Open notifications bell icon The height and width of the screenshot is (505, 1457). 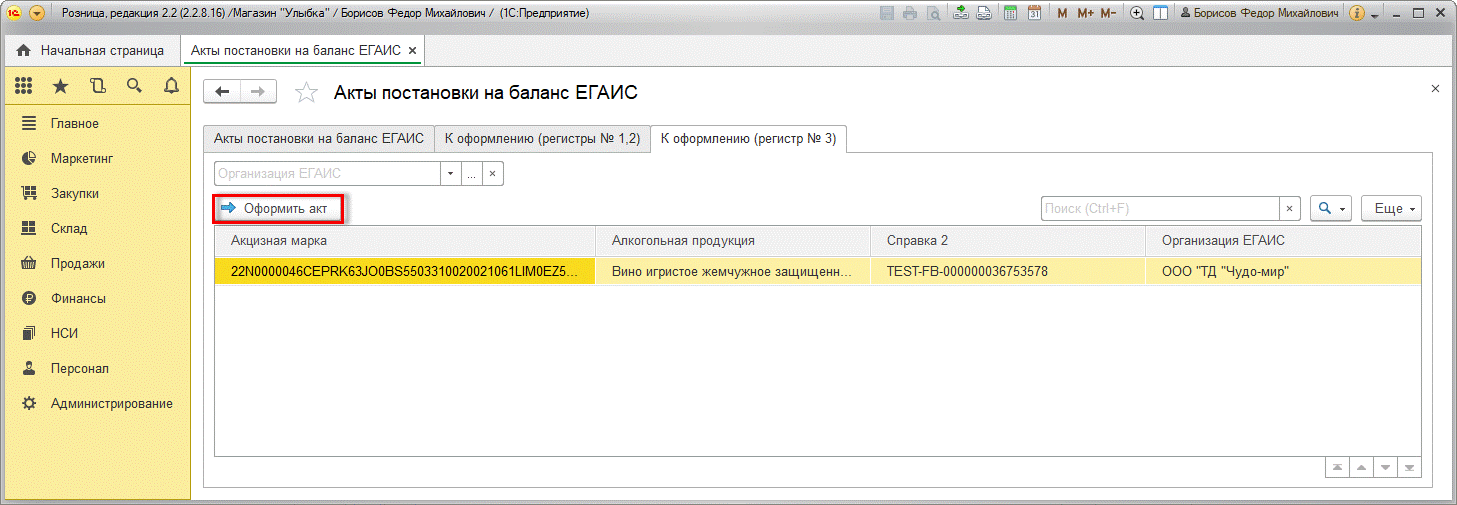click(x=171, y=87)
